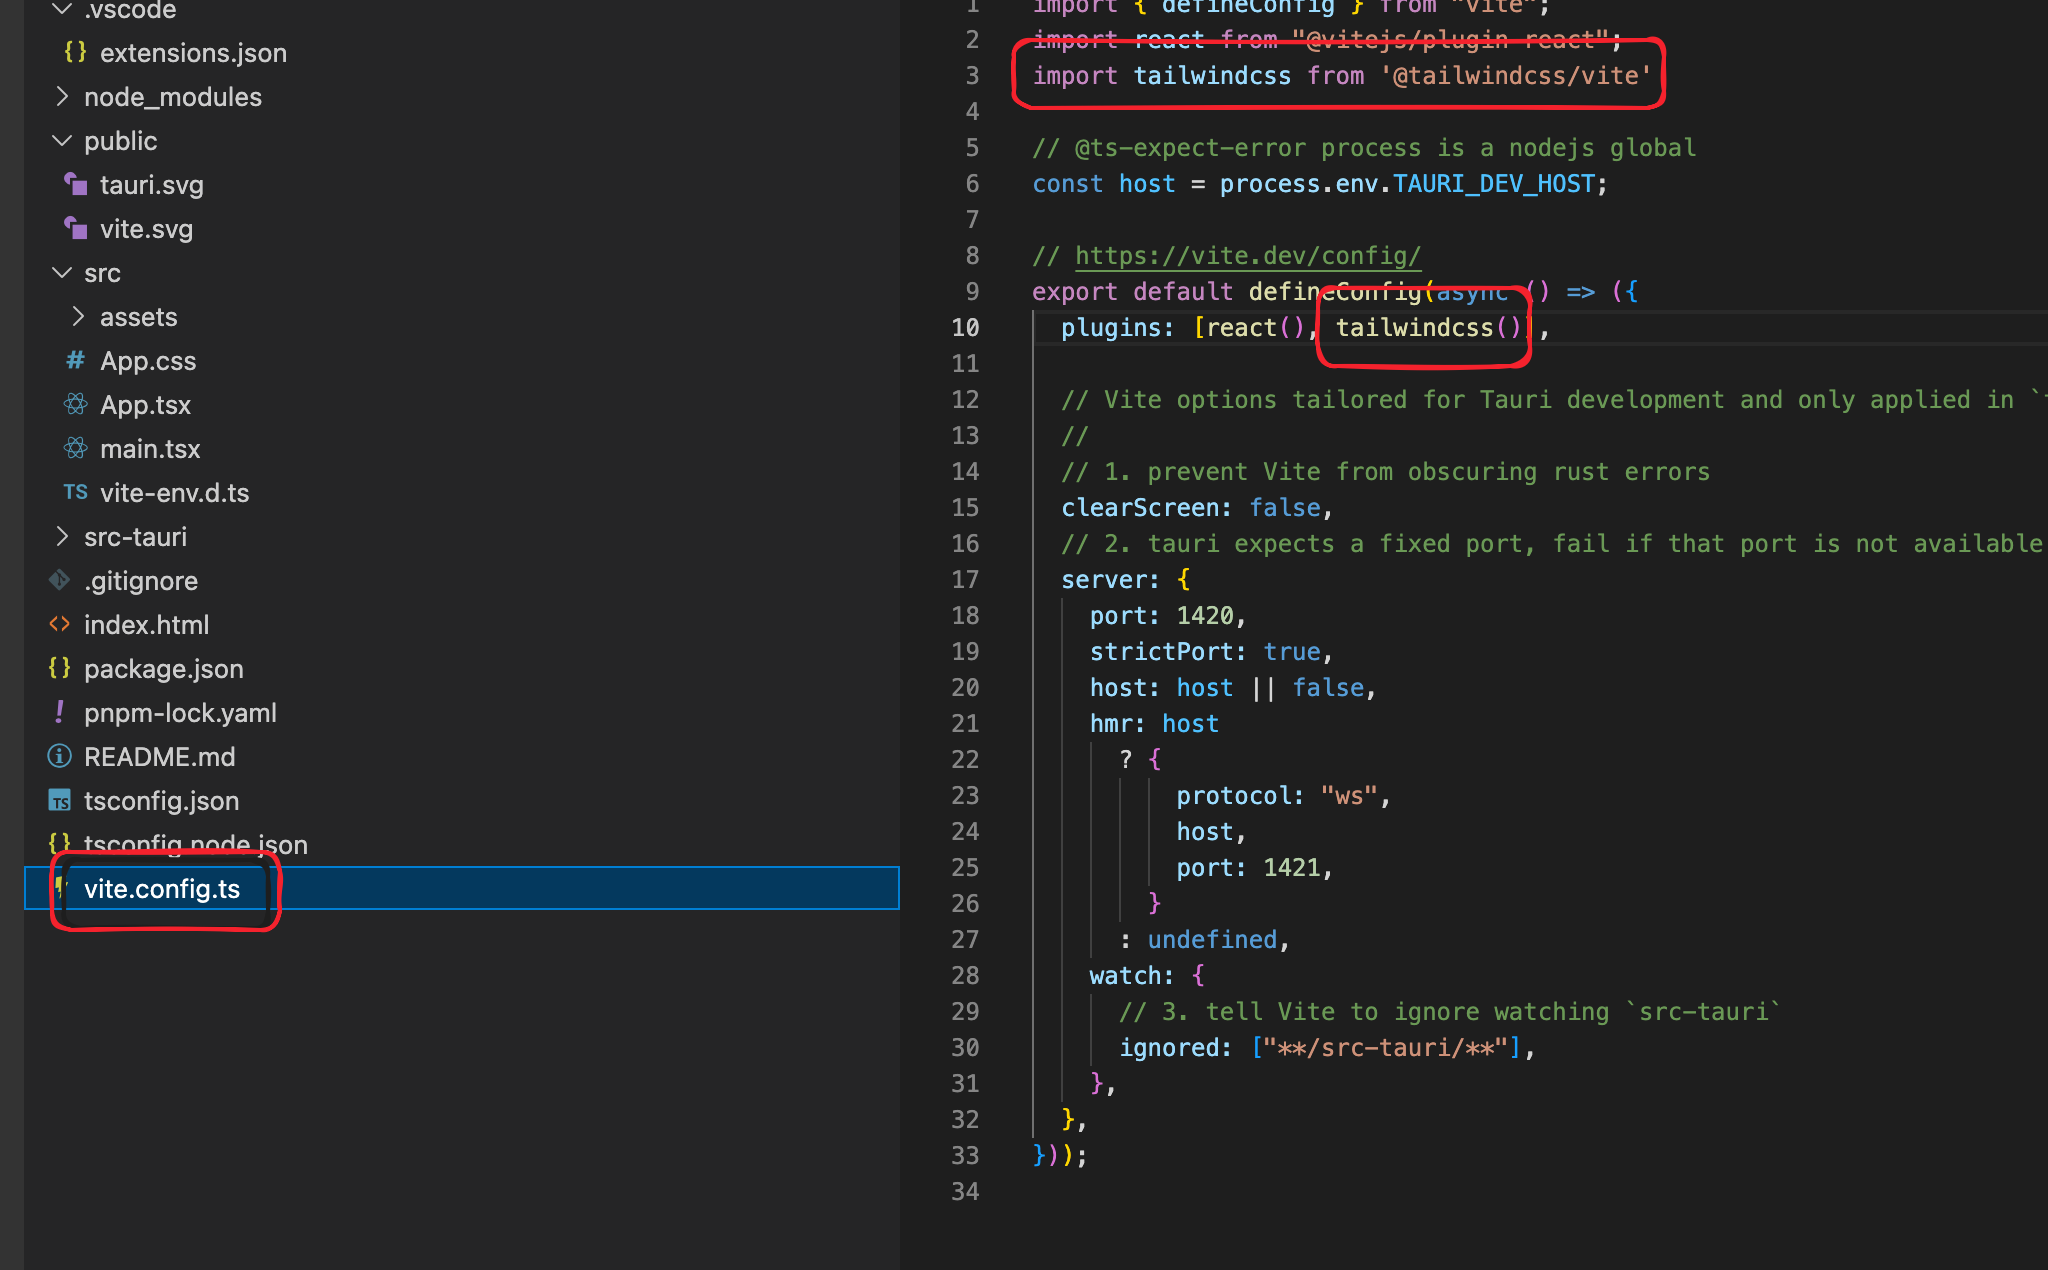The width and height of the screenshot is (2048, 1270).
Task: Click the info icon beside README.md
Action: [x=60, y=756]
